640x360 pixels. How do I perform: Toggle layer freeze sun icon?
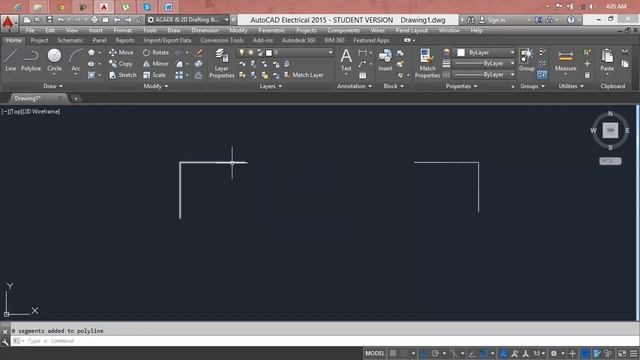pyautogui.click(x=250, y=53)
